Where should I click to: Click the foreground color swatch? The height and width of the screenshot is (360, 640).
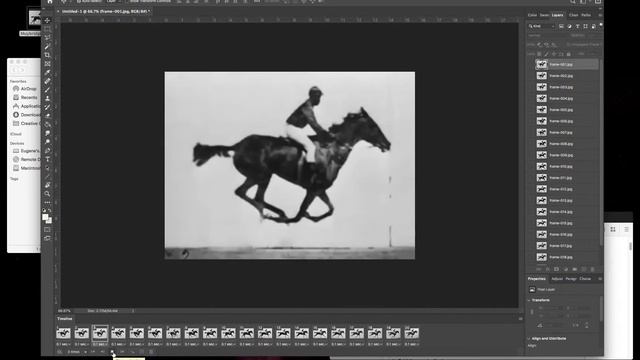(45, 217)
